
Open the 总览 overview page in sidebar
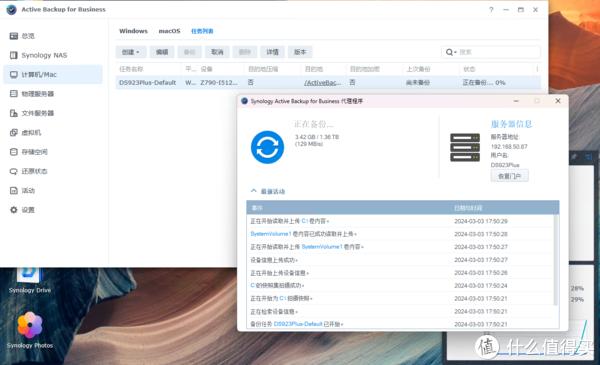click(22, 36)
